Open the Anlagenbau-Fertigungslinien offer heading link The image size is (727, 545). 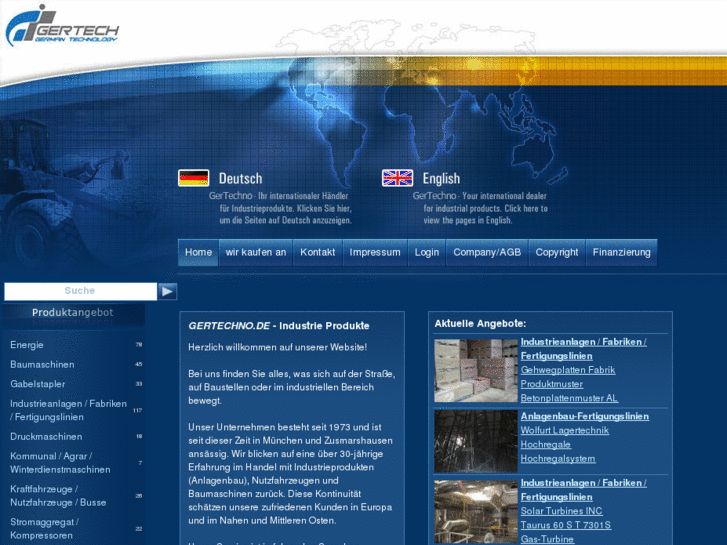585,416
